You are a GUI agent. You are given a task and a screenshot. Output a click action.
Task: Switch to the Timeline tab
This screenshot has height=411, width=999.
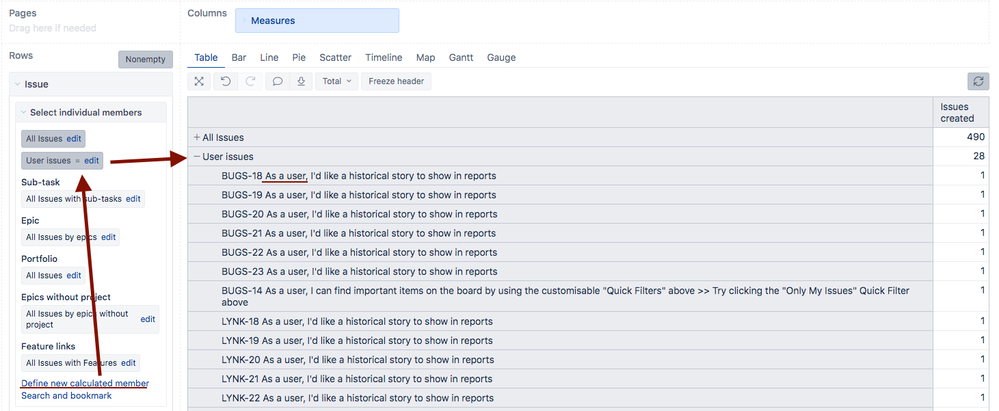point(384,57)
